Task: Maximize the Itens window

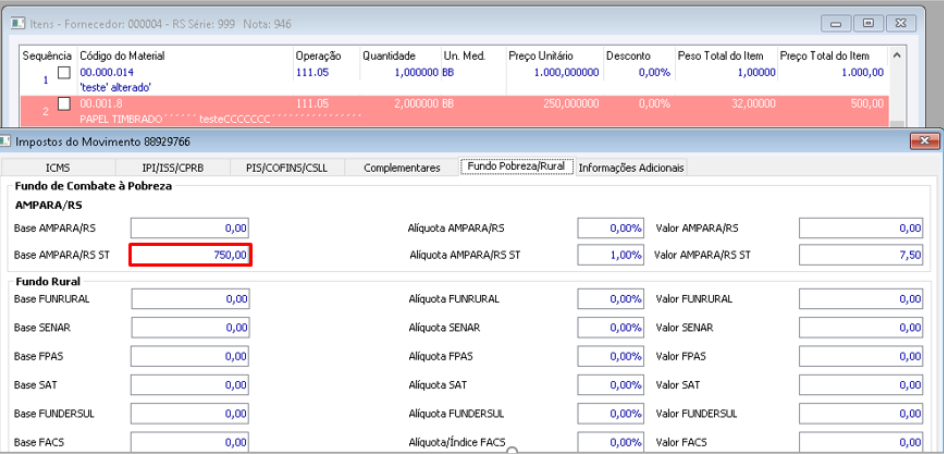Action: click(x=868, y=23)
